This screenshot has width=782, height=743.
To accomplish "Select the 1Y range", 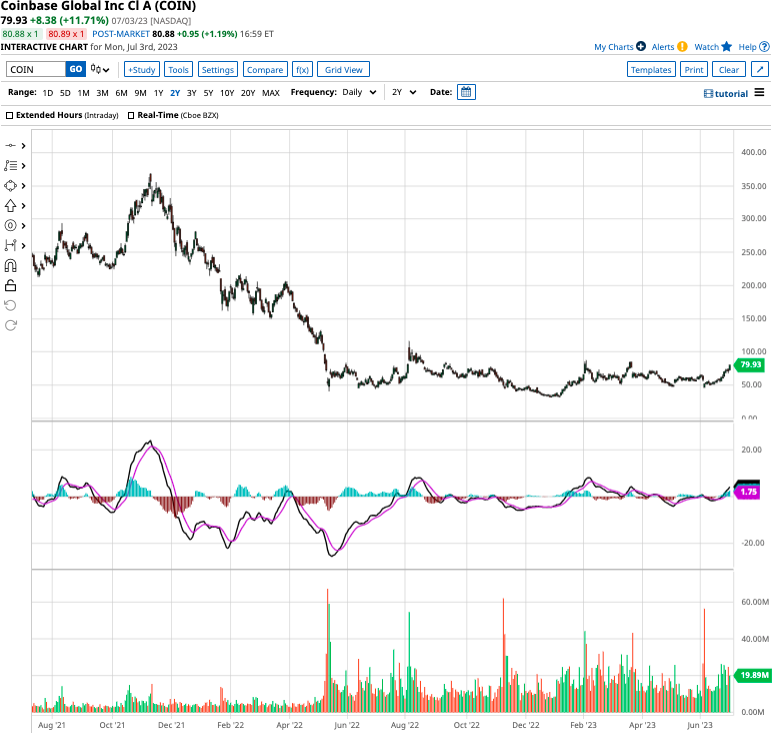I will pos(159,93).
